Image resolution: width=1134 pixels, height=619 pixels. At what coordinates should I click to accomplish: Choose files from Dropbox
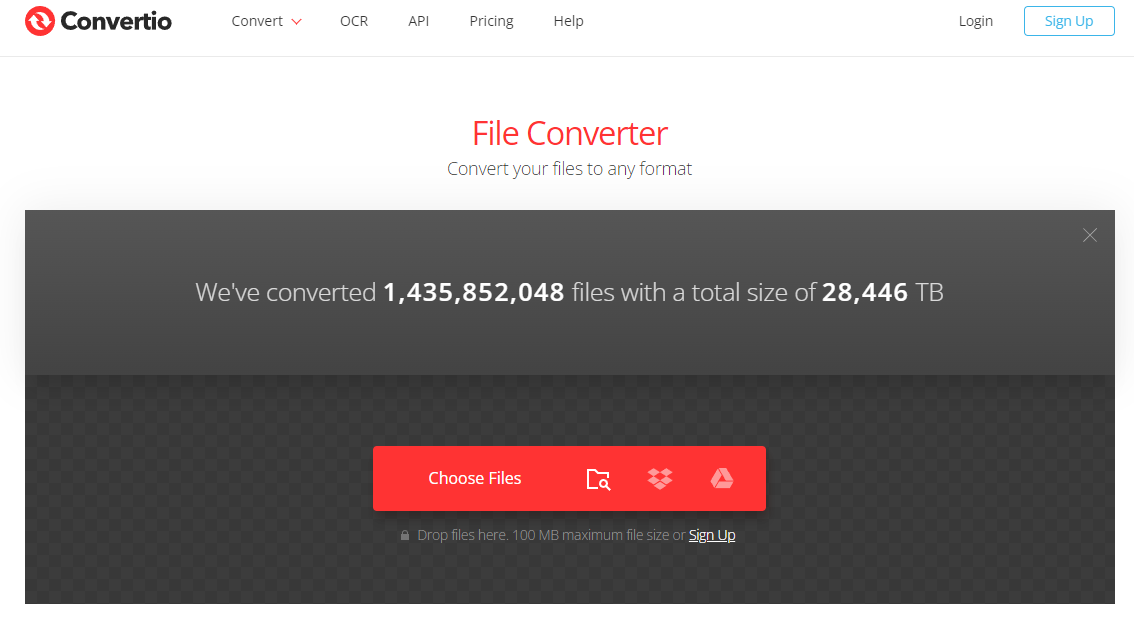[x=660, y=479]
